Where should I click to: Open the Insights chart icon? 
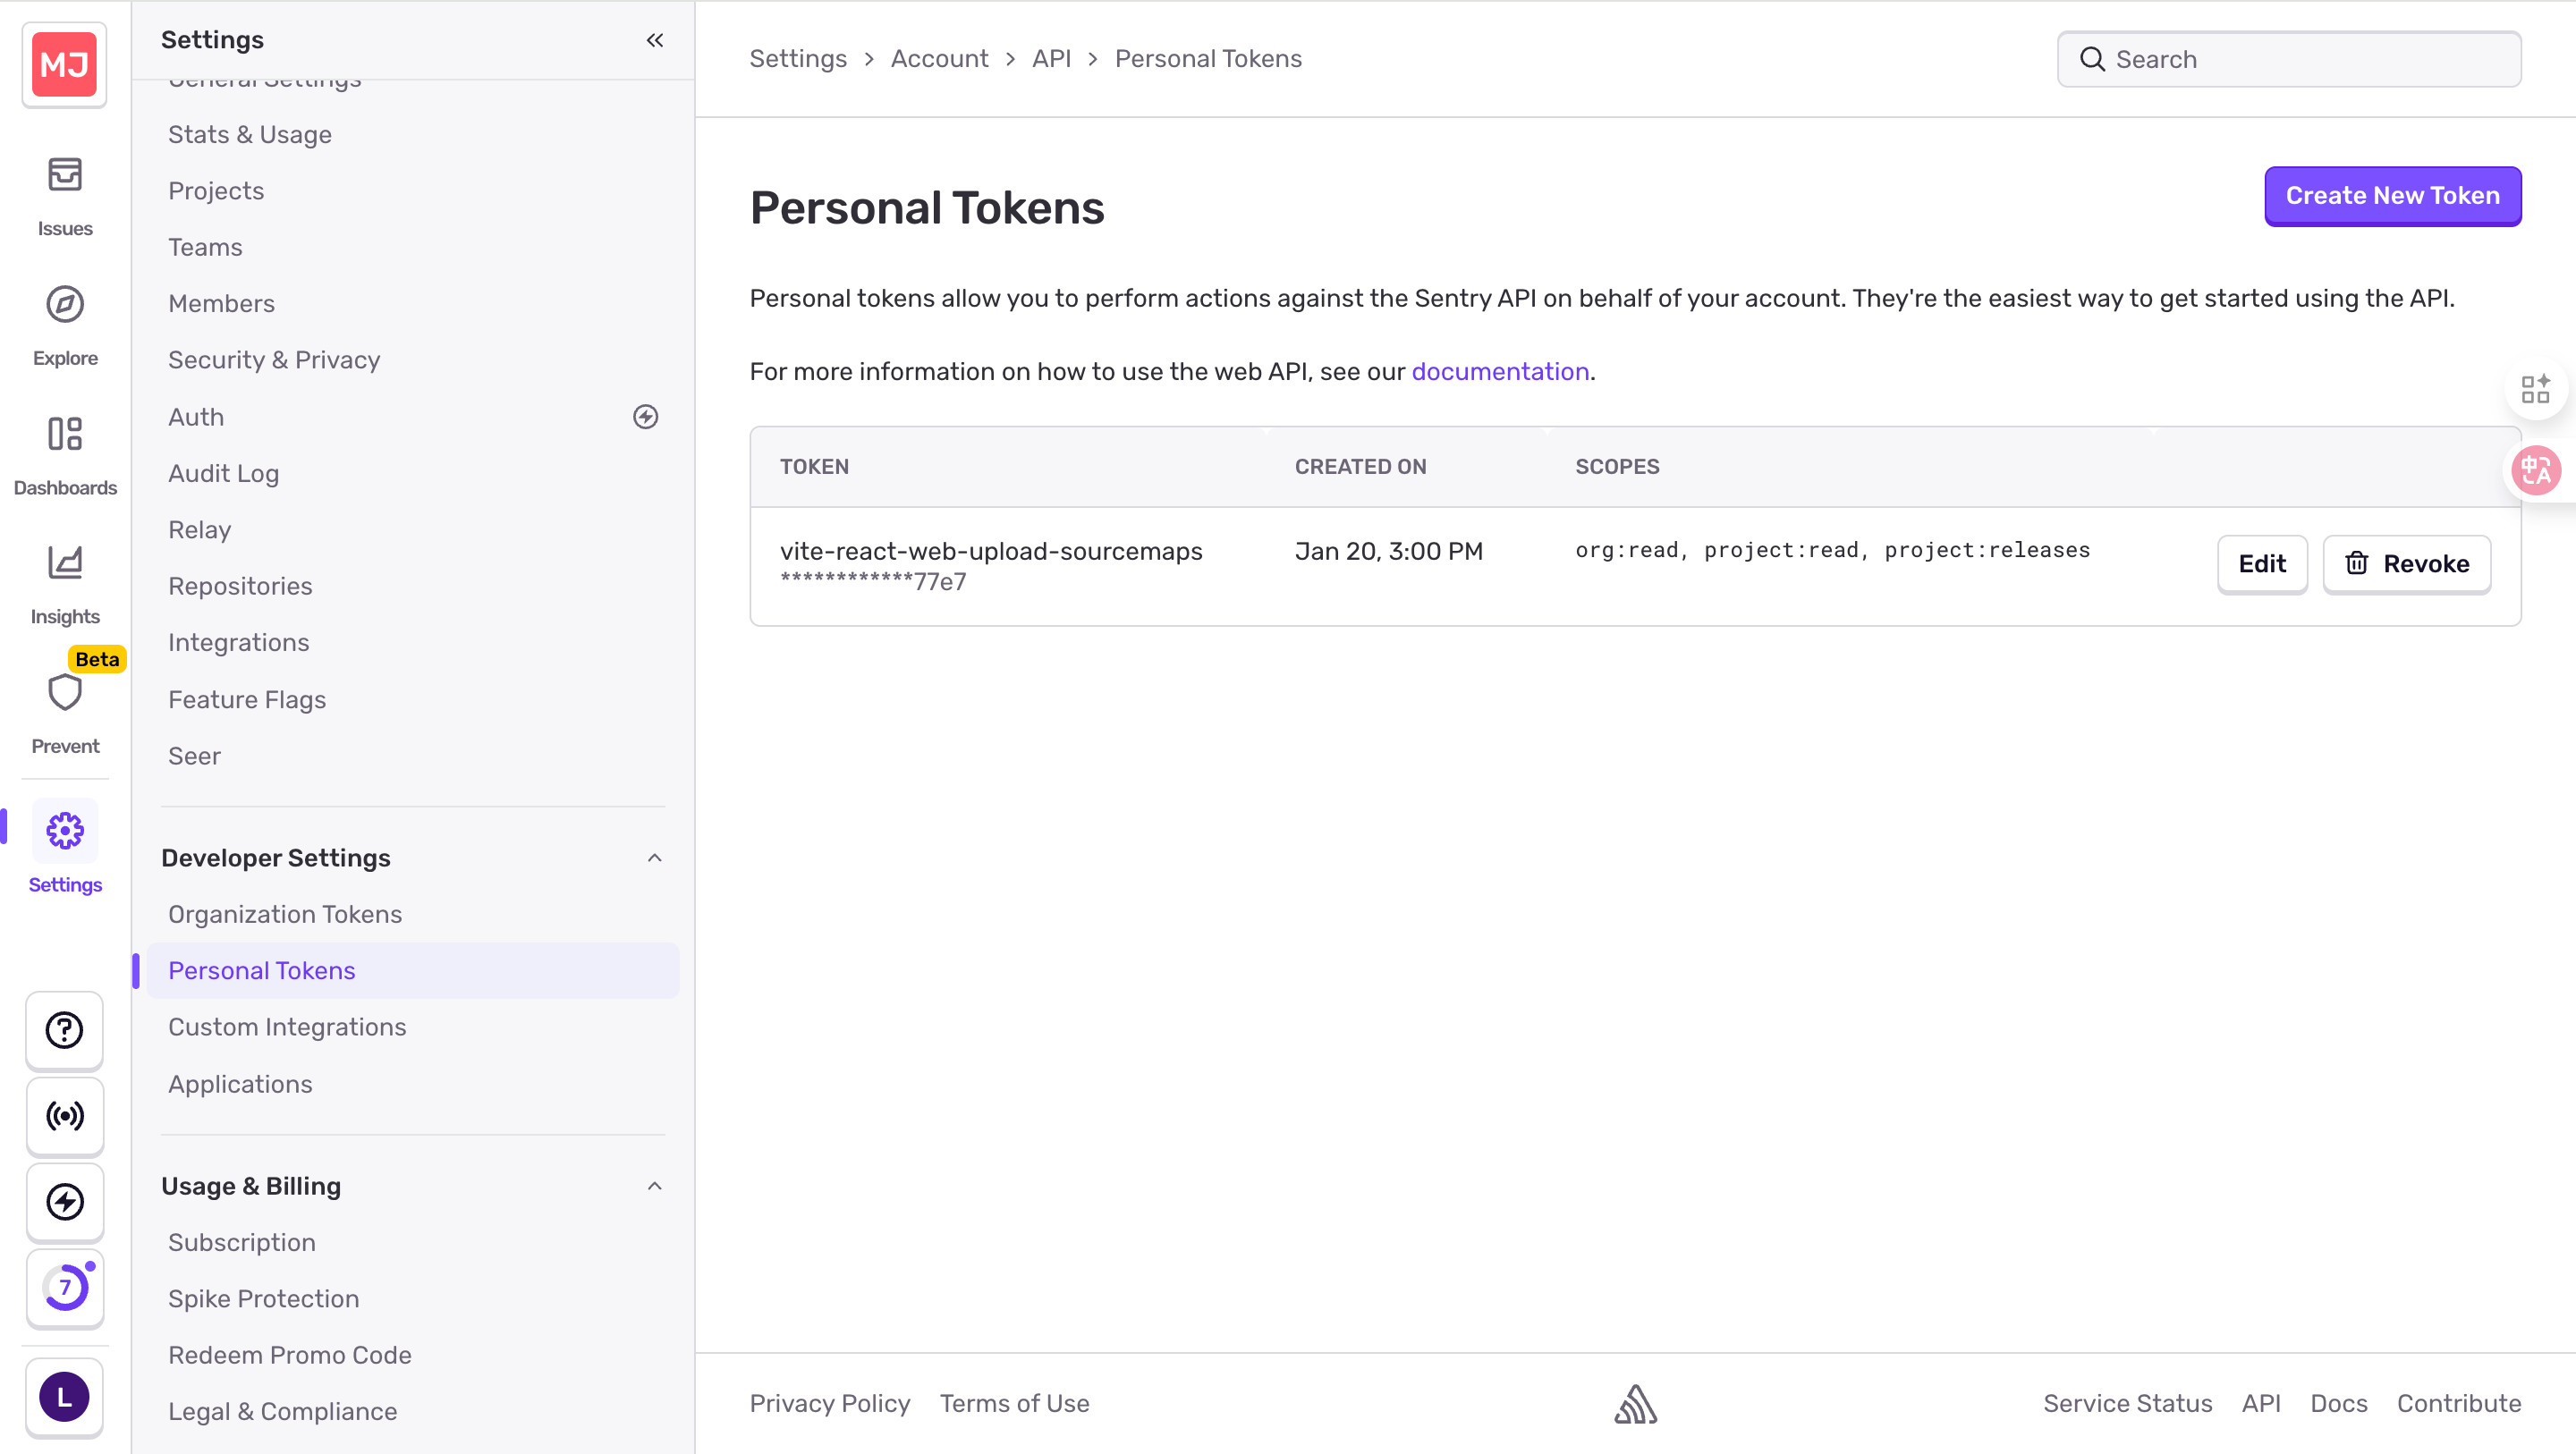pyautogui.click(x=65, y=563)
